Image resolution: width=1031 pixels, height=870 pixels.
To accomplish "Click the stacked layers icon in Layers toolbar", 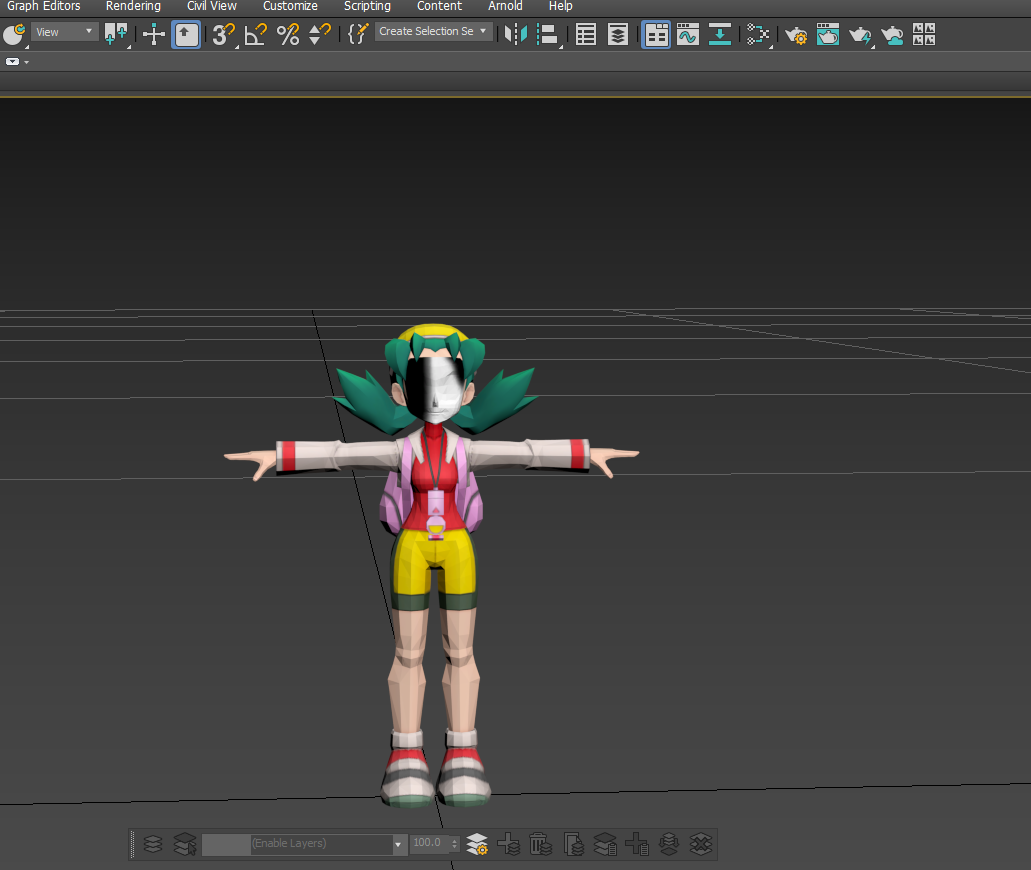I will [153, 844].
